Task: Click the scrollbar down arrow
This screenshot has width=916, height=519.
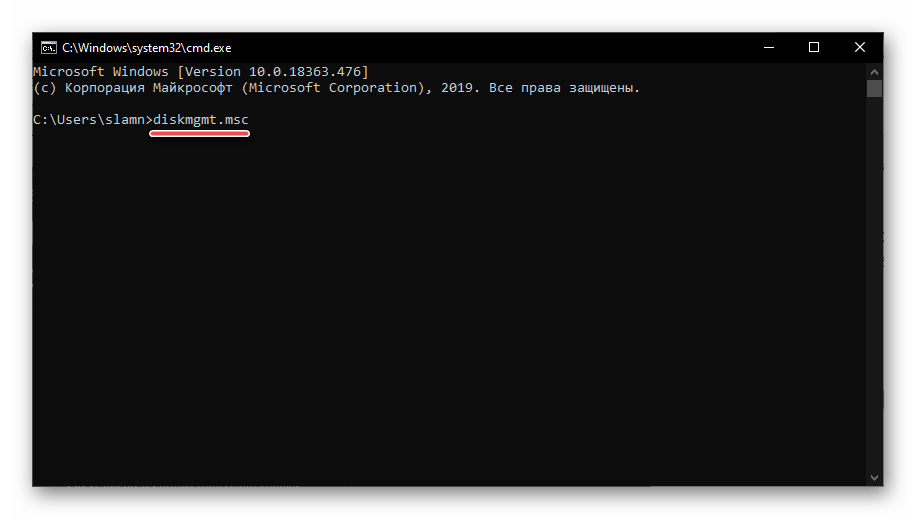Action: pyautogui.click(x=874, y=478)
